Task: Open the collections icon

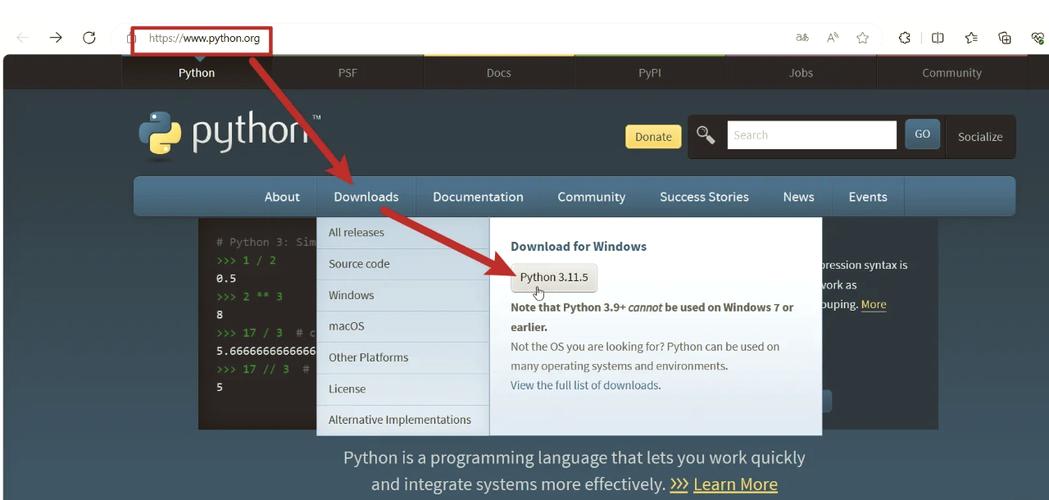Action: 1005,38
